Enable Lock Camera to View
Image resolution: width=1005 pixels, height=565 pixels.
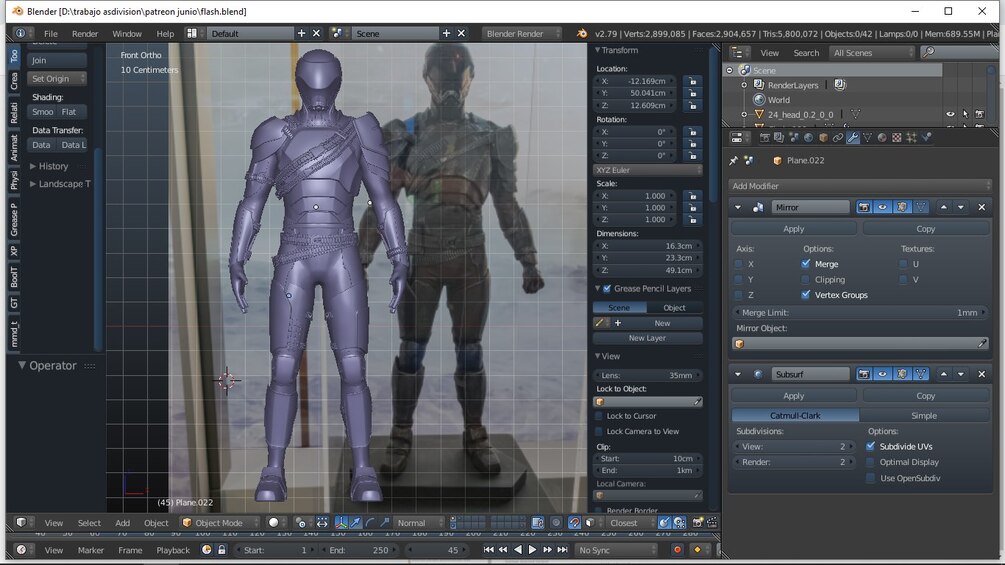point(599,431)
